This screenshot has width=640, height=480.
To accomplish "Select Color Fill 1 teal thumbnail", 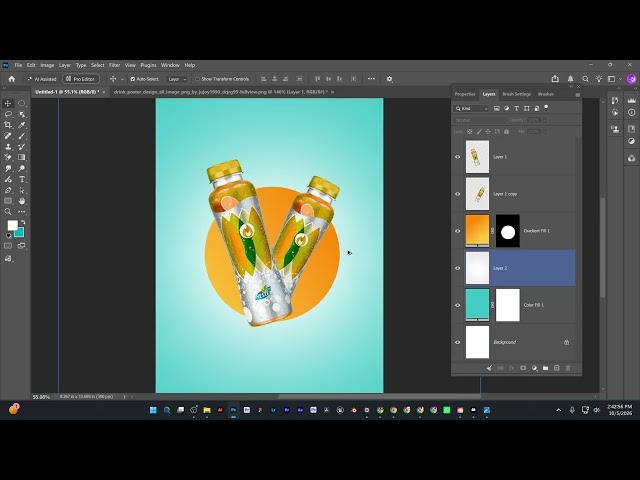I will coord(478,305).
